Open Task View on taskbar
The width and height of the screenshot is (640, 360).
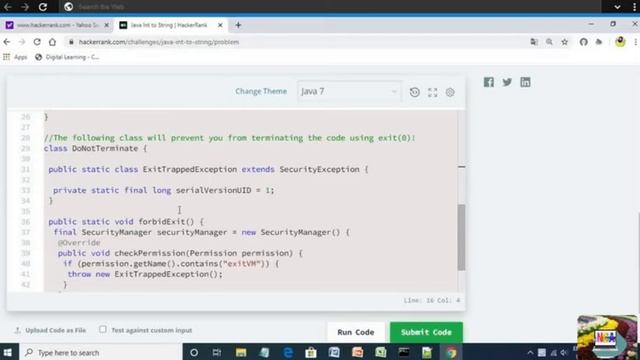point(217,352)
